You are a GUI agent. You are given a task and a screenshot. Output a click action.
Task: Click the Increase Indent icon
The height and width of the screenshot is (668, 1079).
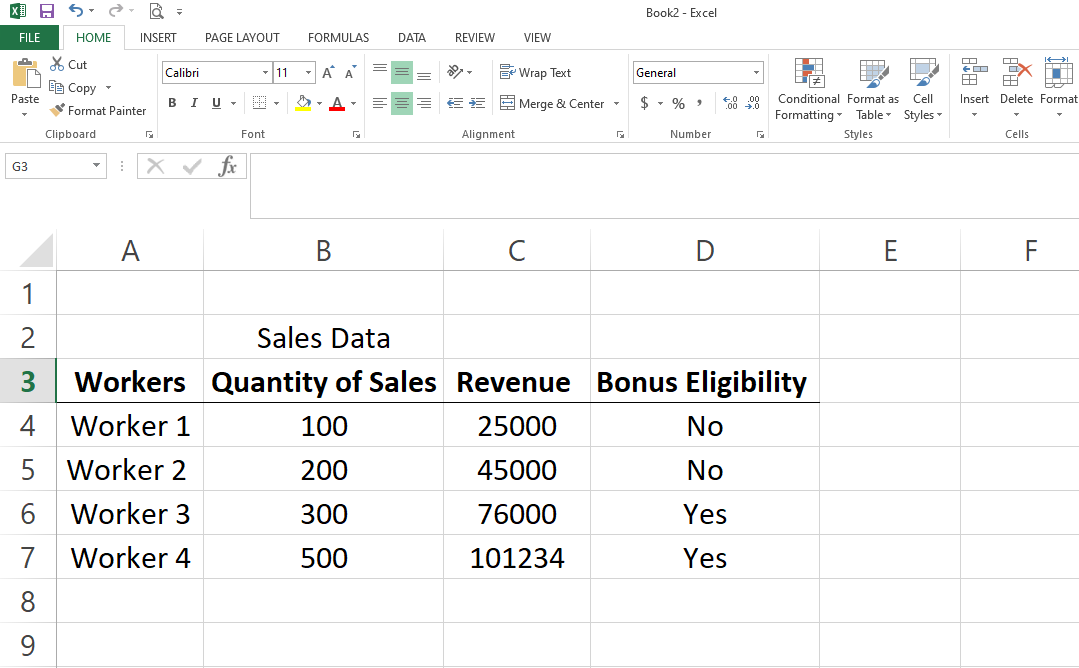pos(478,103)
